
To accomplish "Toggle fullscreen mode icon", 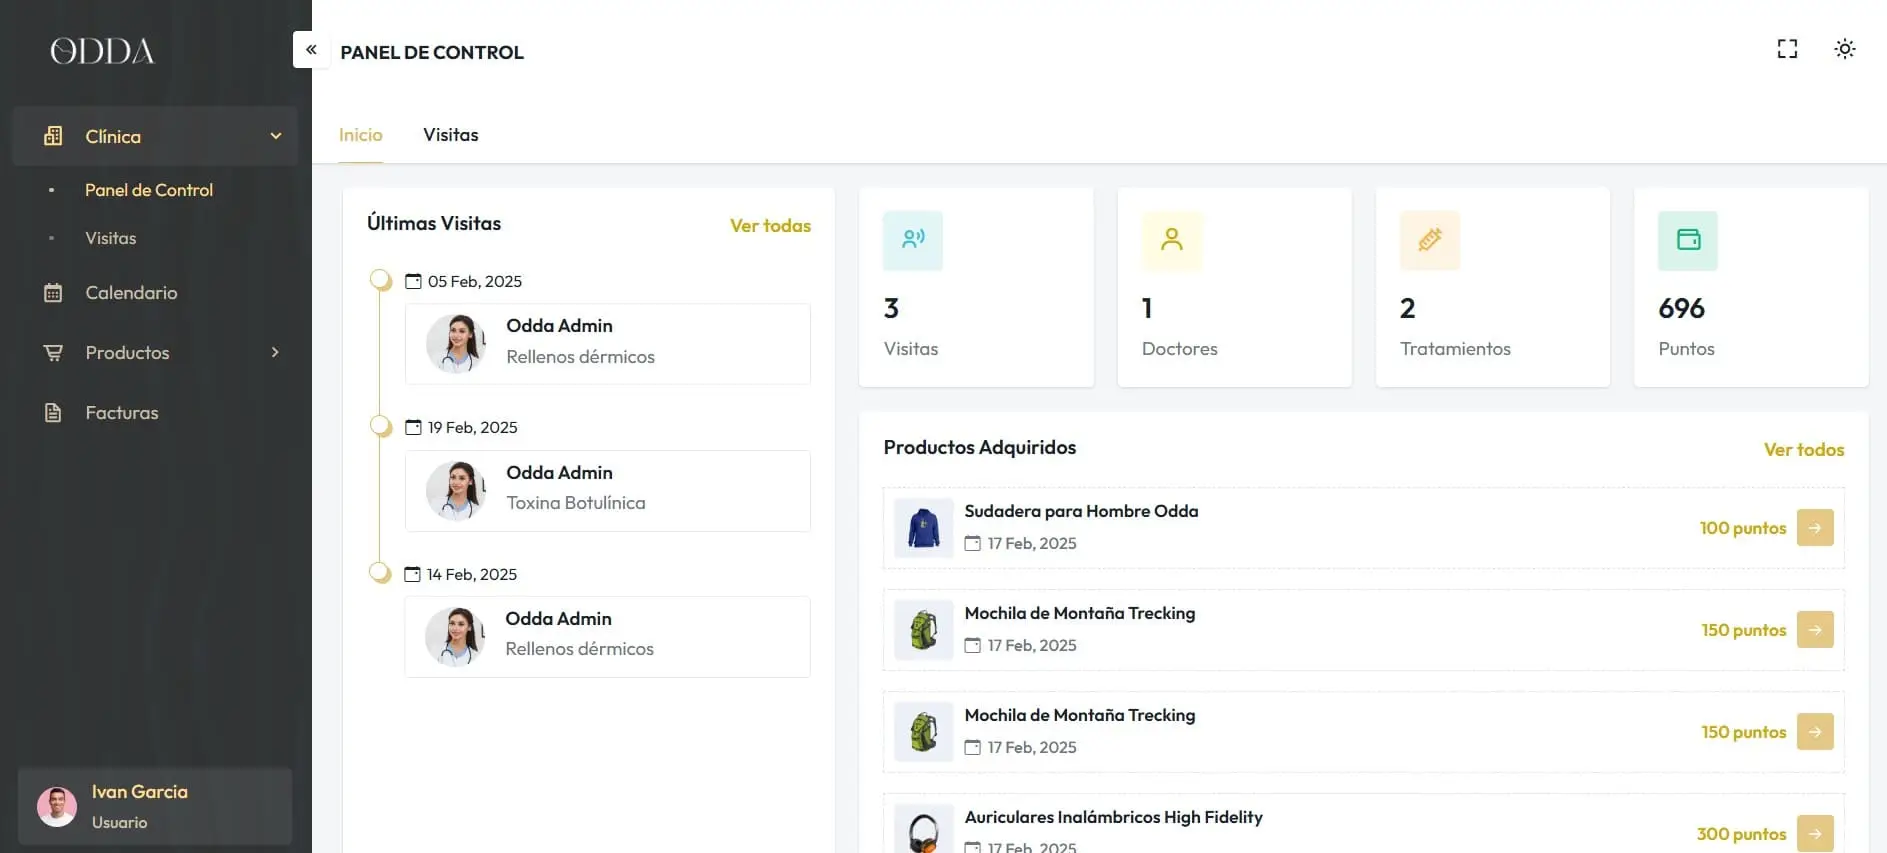I will (x=1787, y=49).
